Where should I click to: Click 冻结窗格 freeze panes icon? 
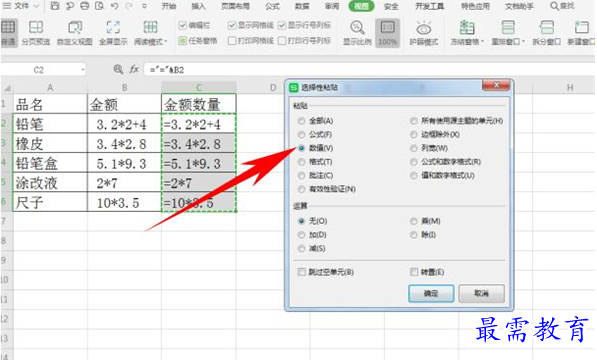(467, 27)
